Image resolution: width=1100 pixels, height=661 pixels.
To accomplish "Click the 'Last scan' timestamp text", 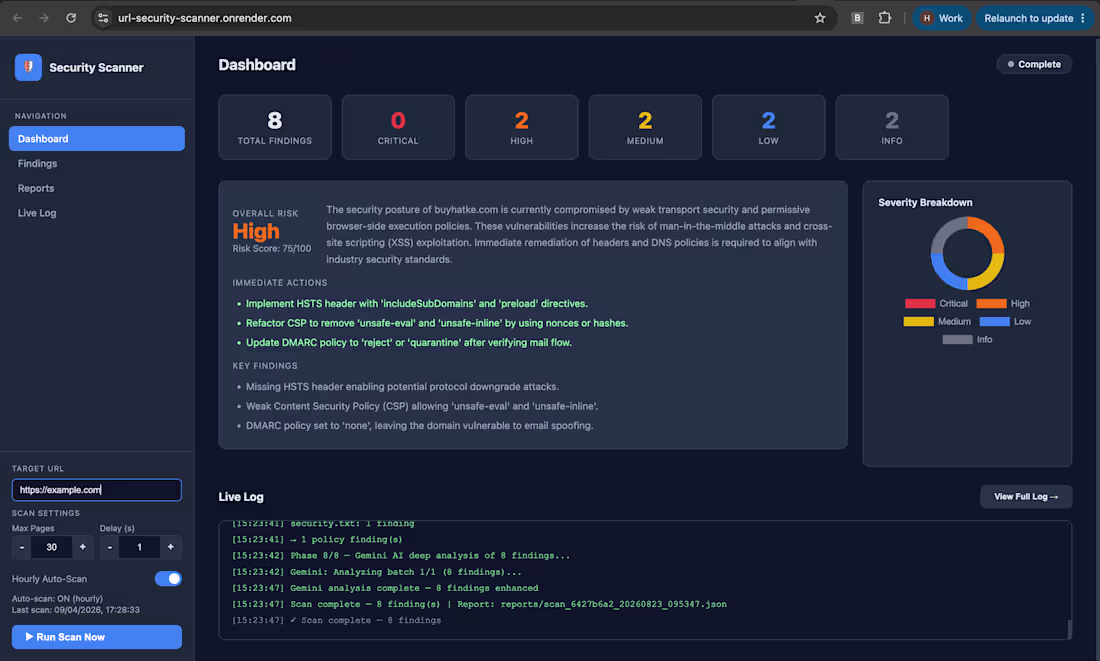I will click(76, 610).
